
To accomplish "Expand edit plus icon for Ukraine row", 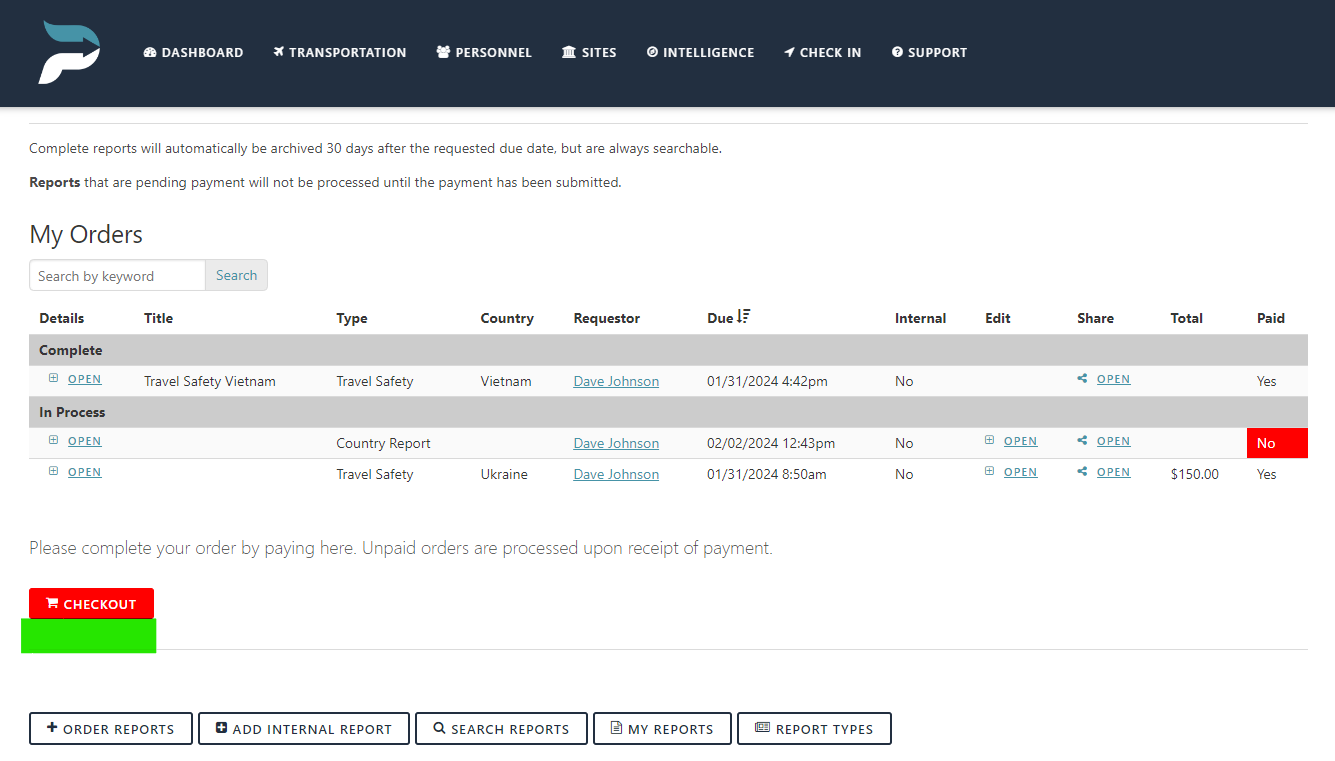I will click(x=990, y=472).
